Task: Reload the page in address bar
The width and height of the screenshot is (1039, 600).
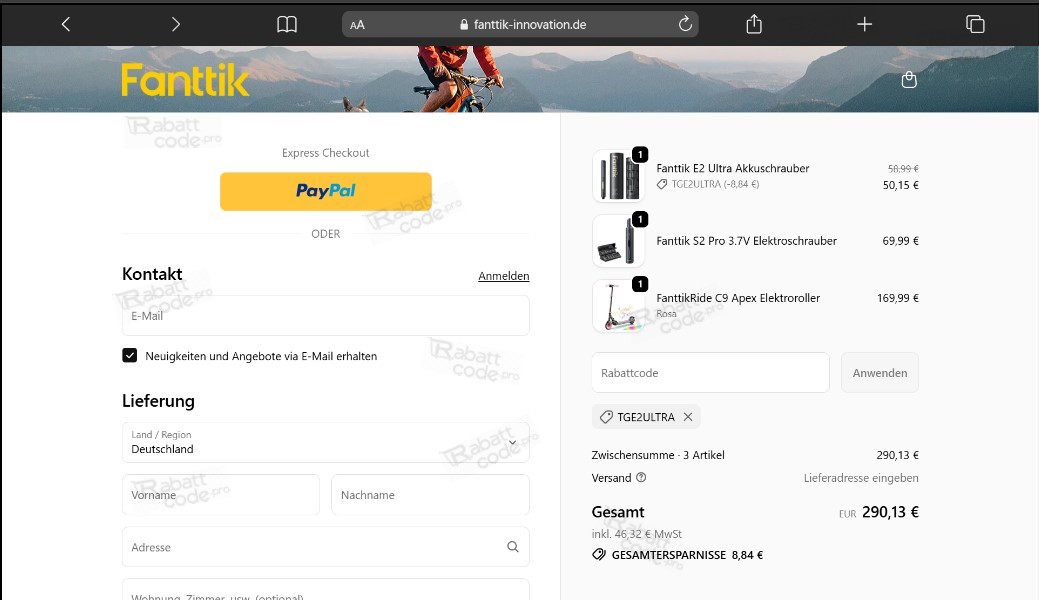Action: pos(685,24)
